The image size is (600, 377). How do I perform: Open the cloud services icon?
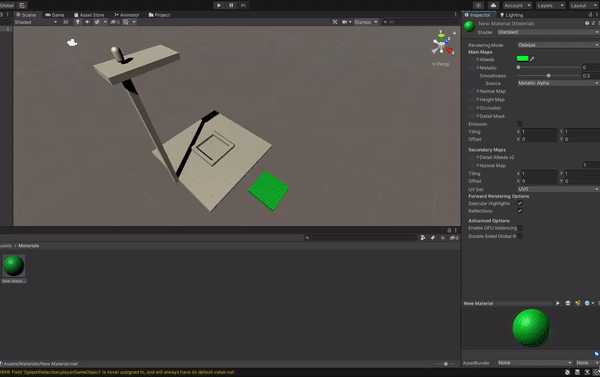[x=493, y=5]
